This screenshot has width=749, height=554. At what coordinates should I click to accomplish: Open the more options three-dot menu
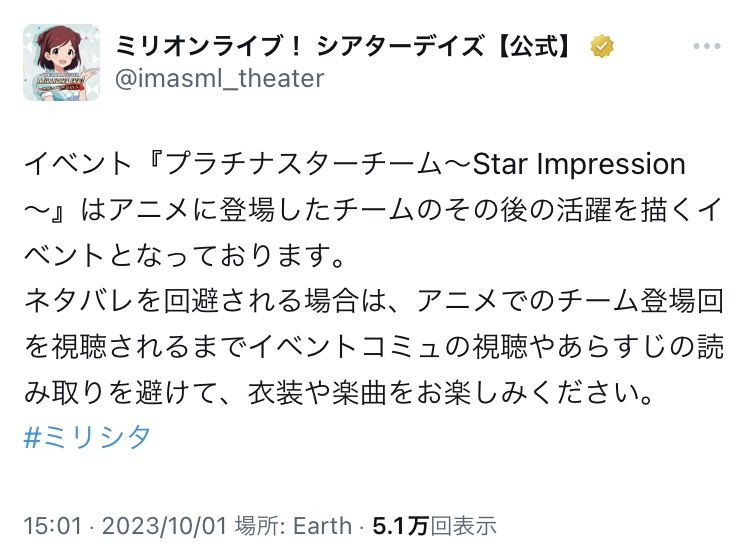click(707, 46)
